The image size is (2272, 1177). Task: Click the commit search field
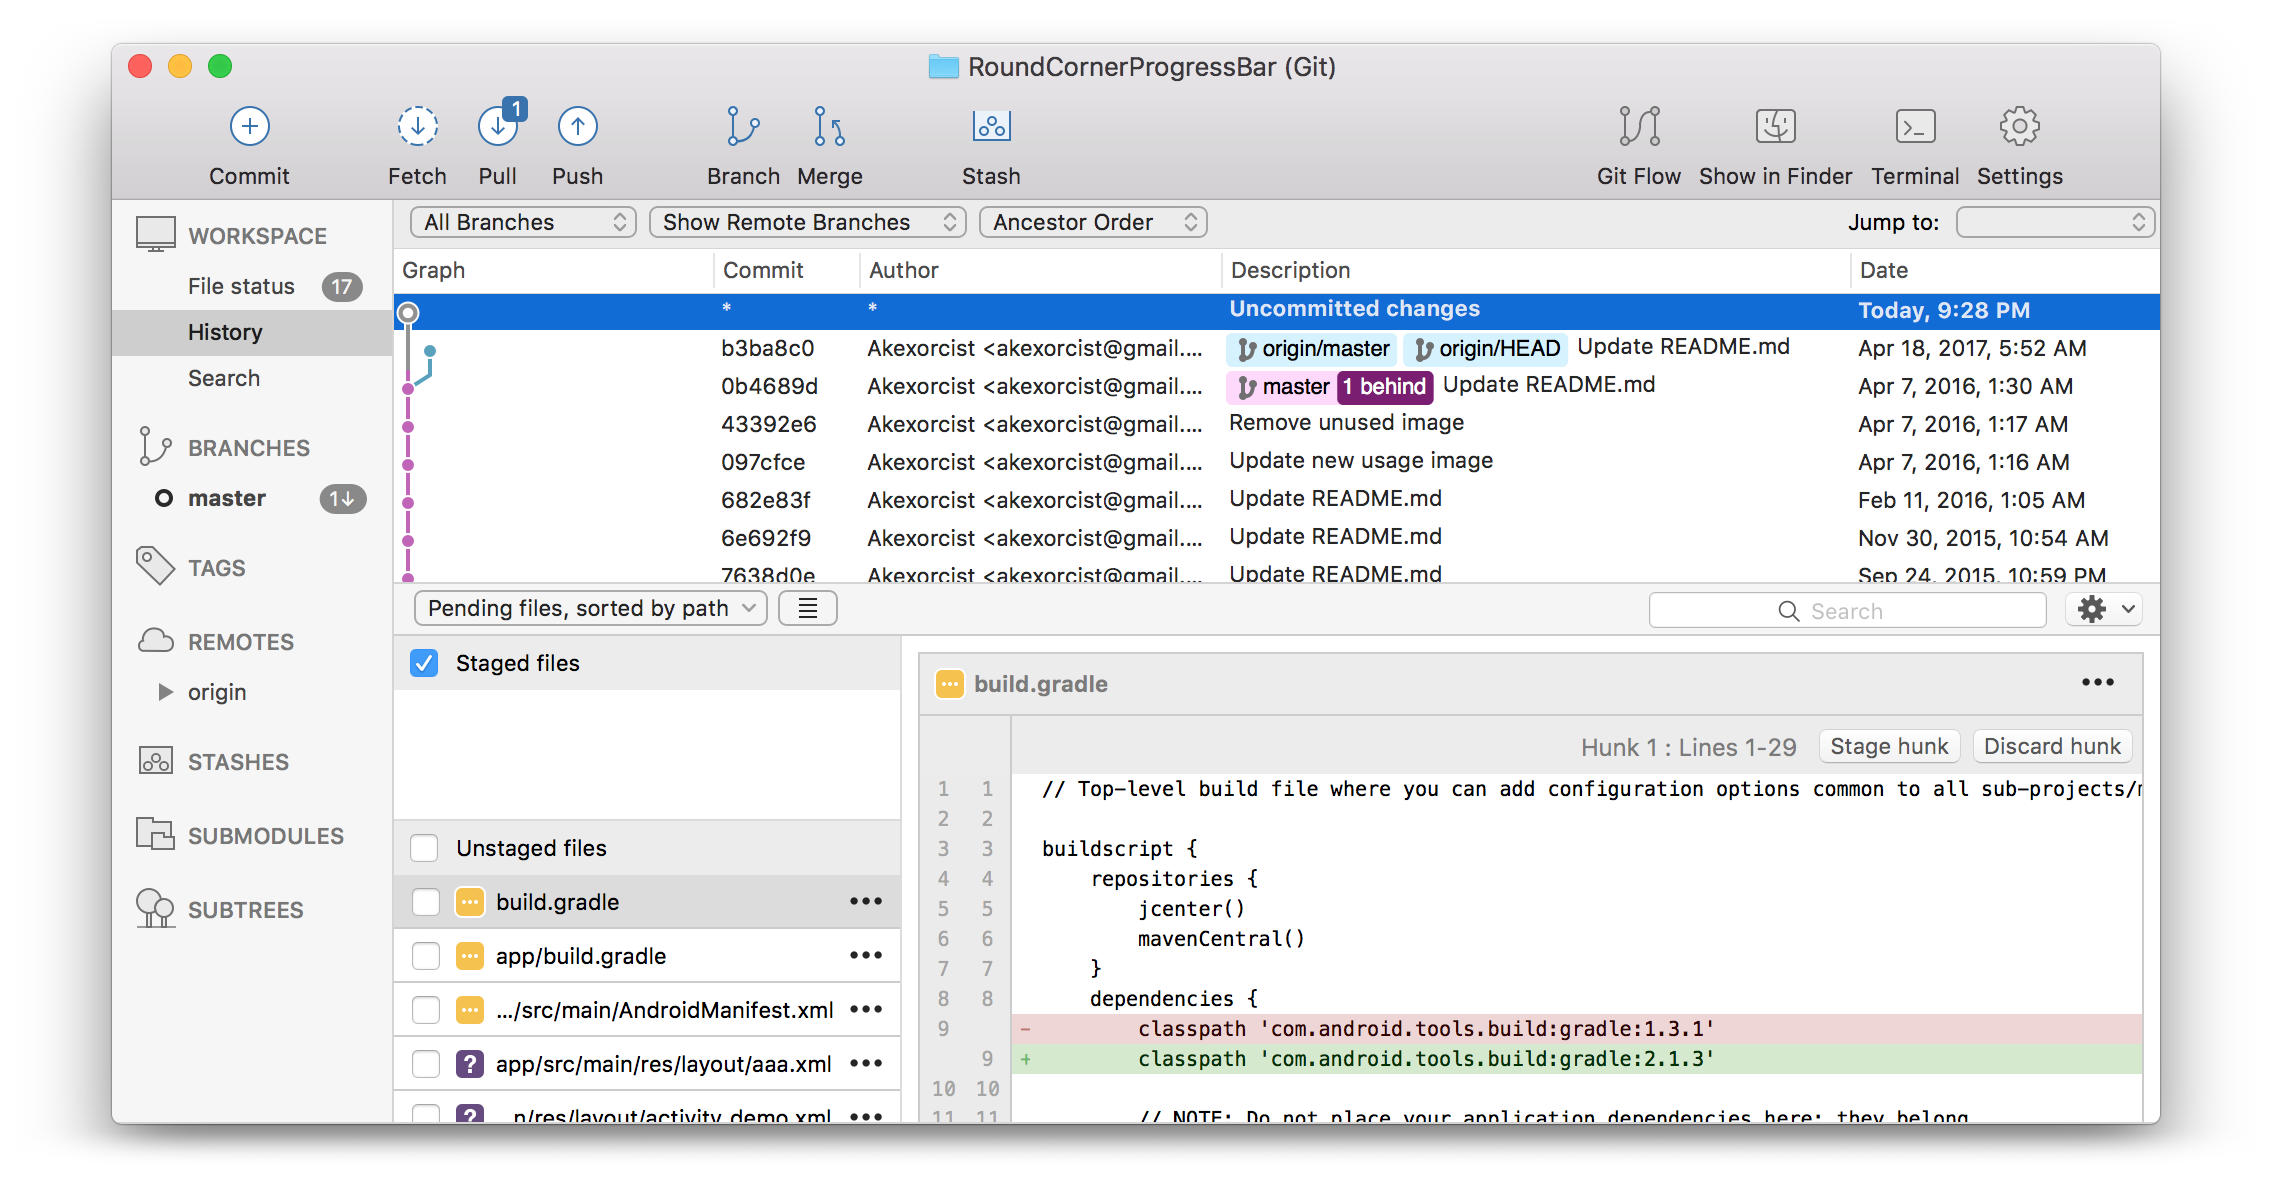(x=1848, y=609)
